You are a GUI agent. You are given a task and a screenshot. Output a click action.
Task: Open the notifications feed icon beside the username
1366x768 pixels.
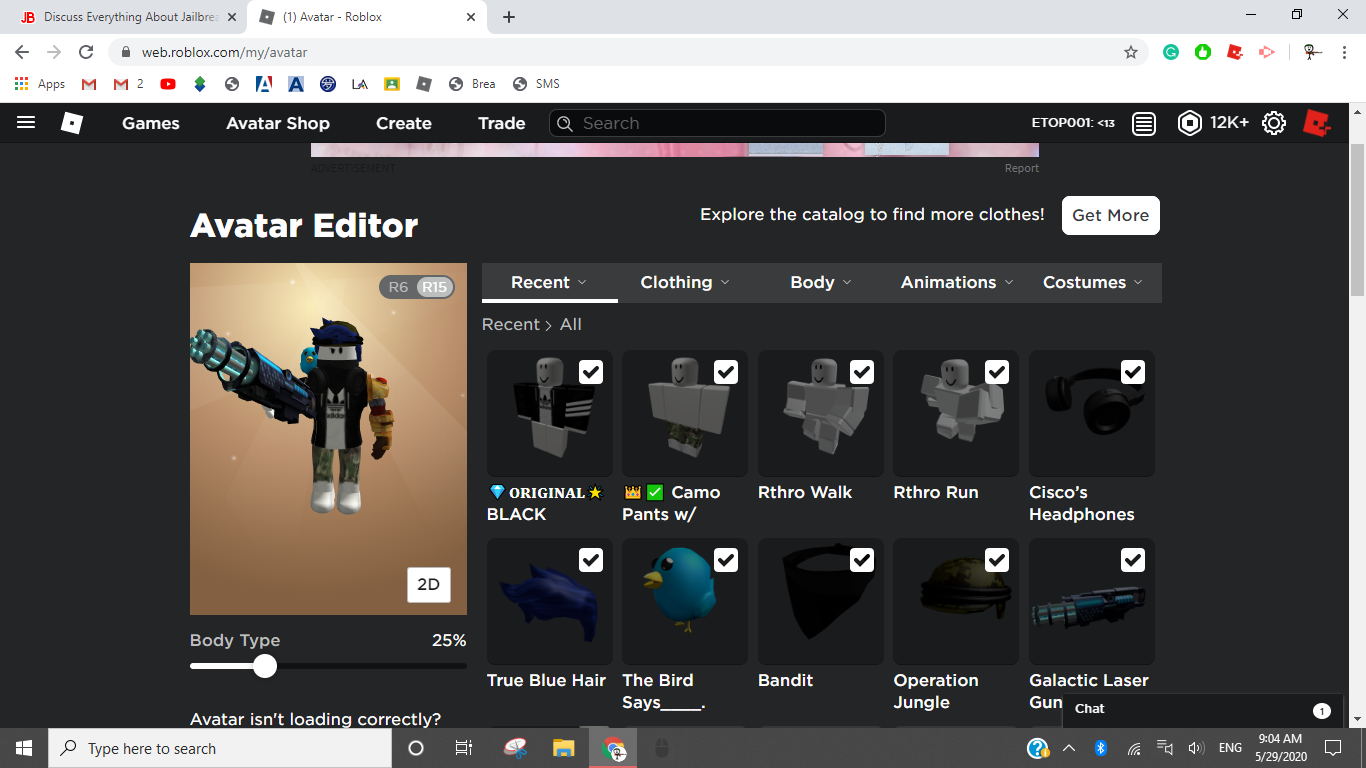tap(1144, 123)
